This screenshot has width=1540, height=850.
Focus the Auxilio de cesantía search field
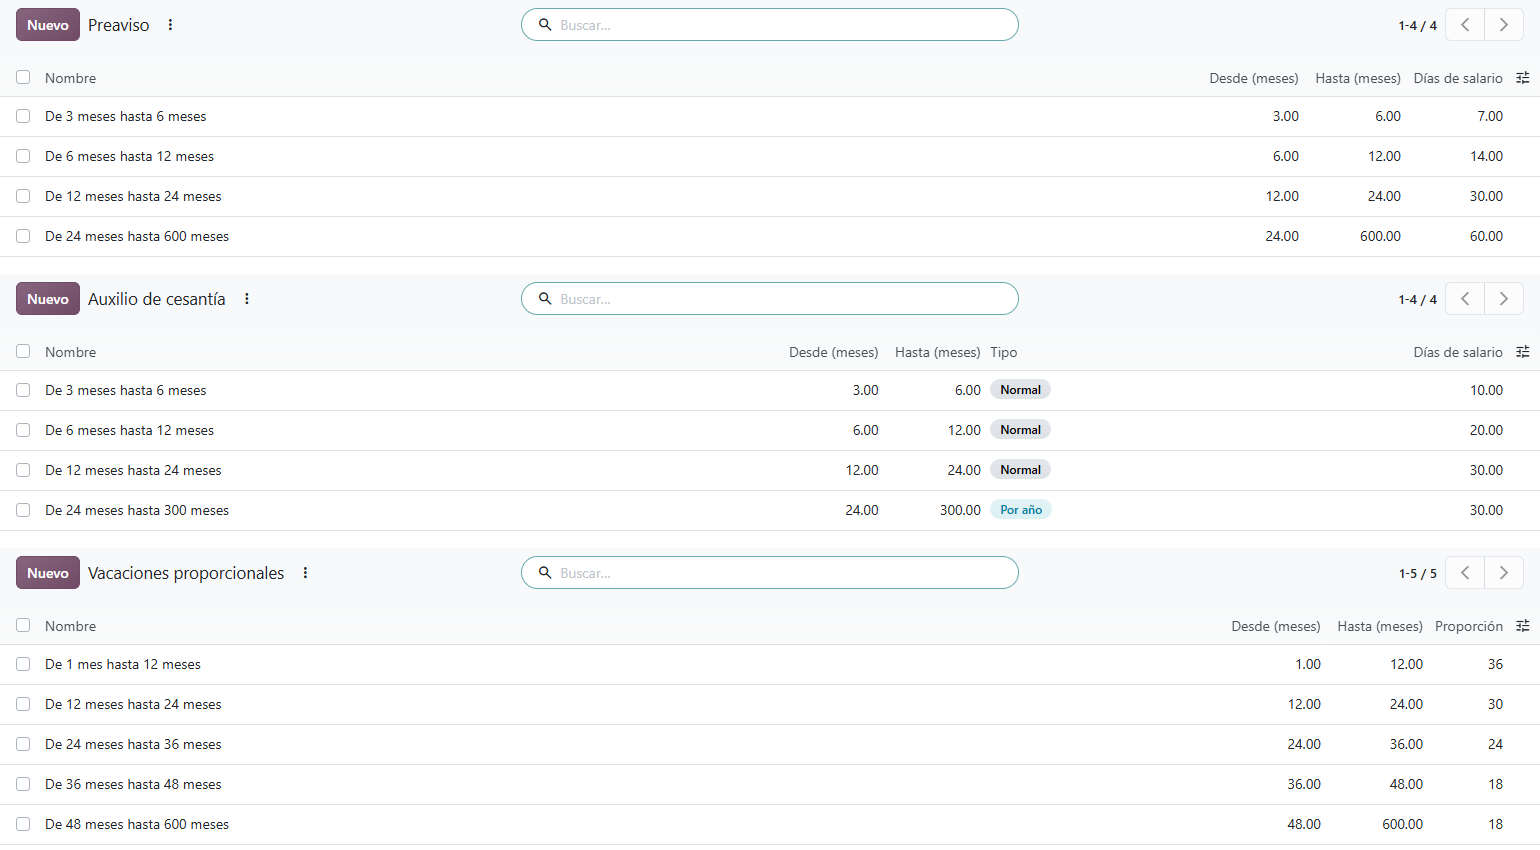pyautogui.click(x=770, y=299)
